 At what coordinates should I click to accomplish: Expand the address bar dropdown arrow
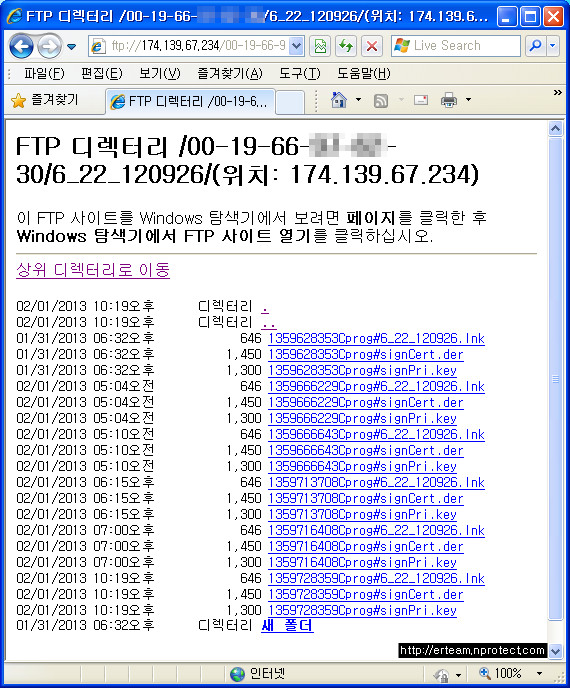[296, 46]
